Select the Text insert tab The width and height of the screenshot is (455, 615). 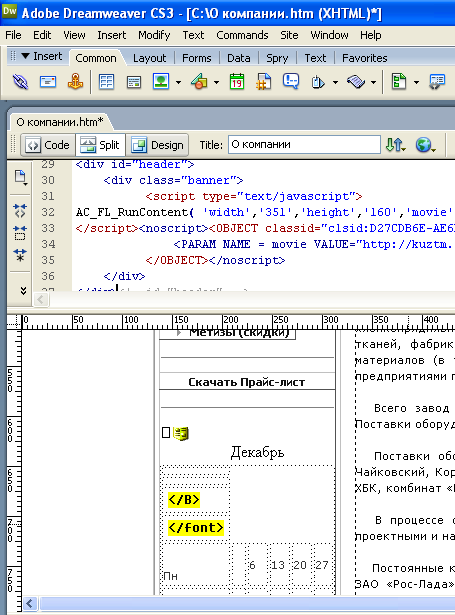pos(315,58)
